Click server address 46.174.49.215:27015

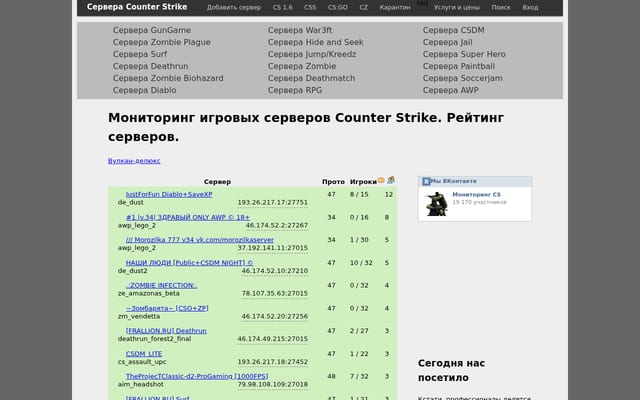(273, 339)
